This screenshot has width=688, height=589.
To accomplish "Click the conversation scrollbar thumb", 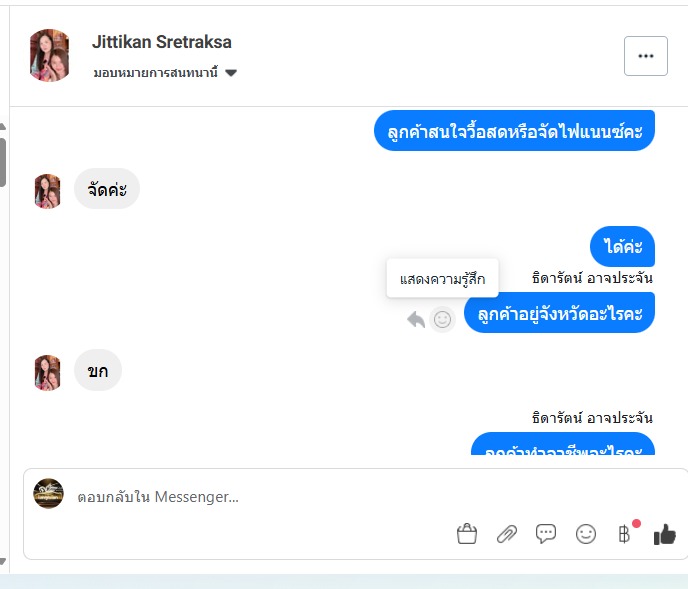I will coord(3,162).
